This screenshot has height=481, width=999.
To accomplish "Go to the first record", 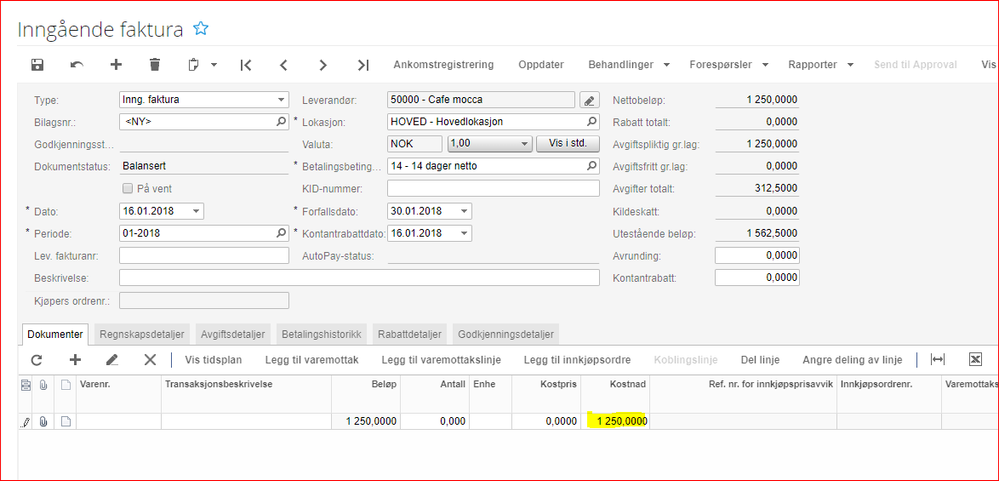I will [x=246, y=64].
